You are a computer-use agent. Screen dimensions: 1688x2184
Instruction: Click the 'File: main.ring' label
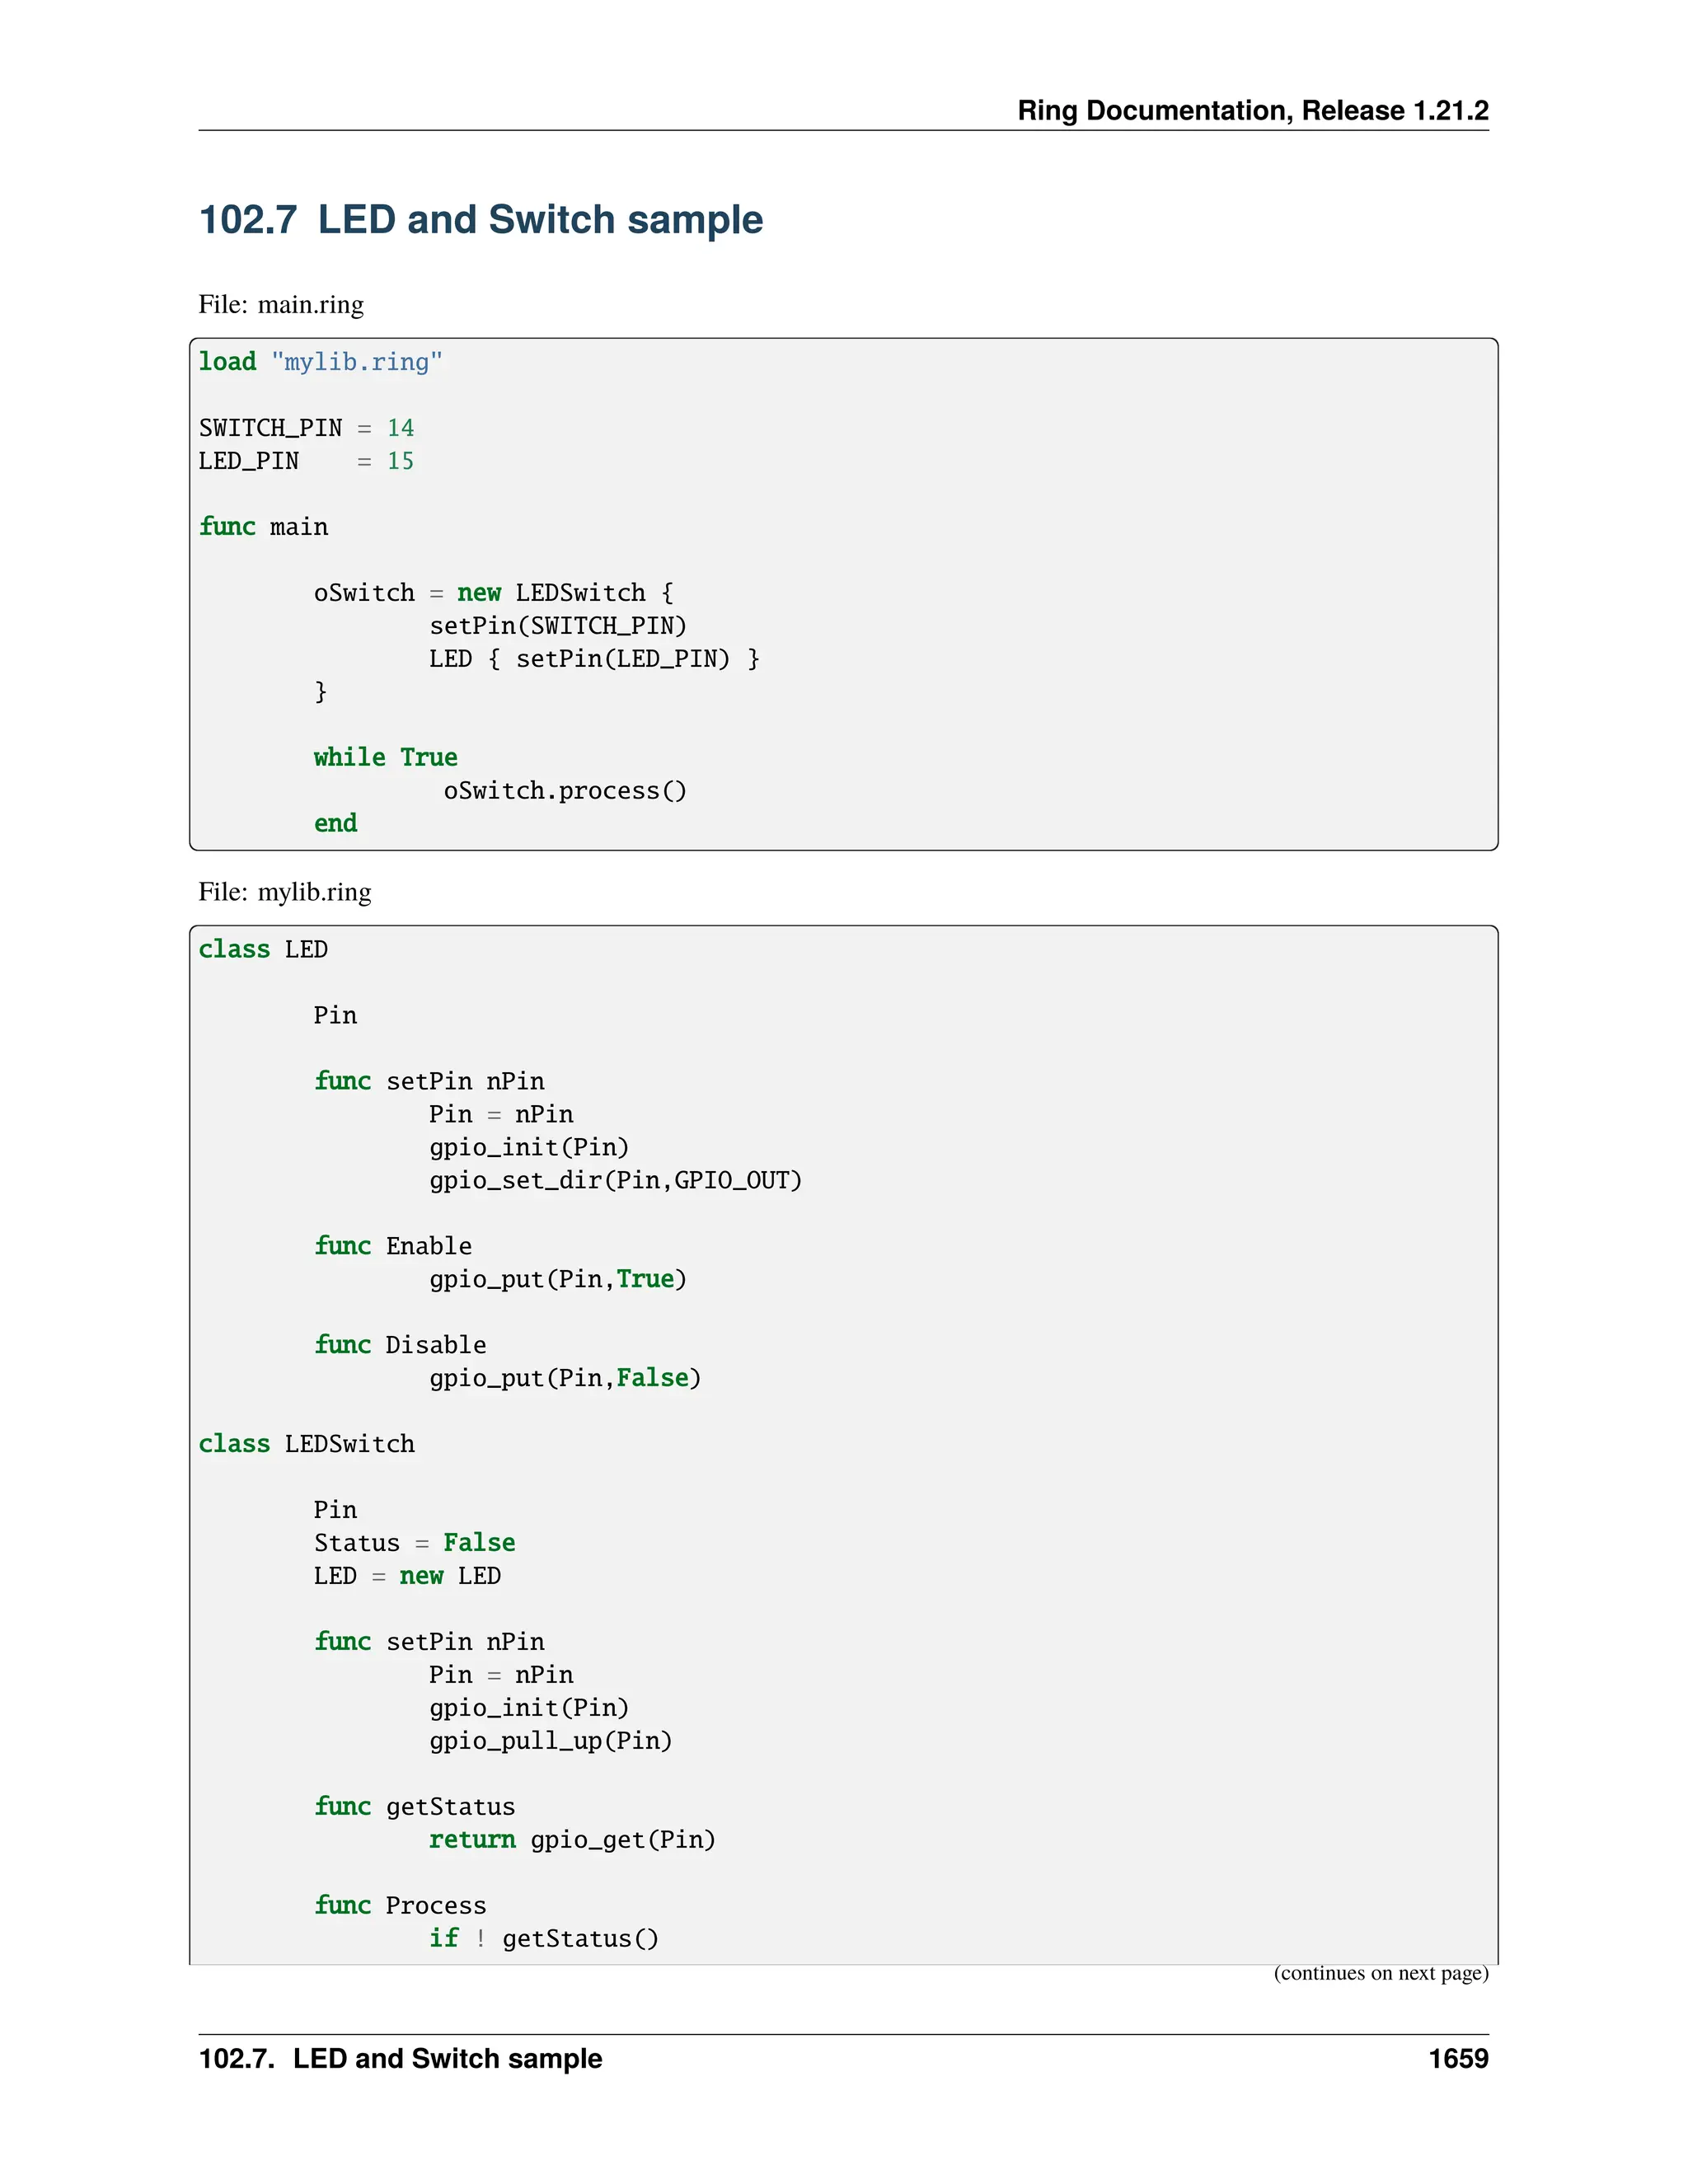click(x=281, y=304)
